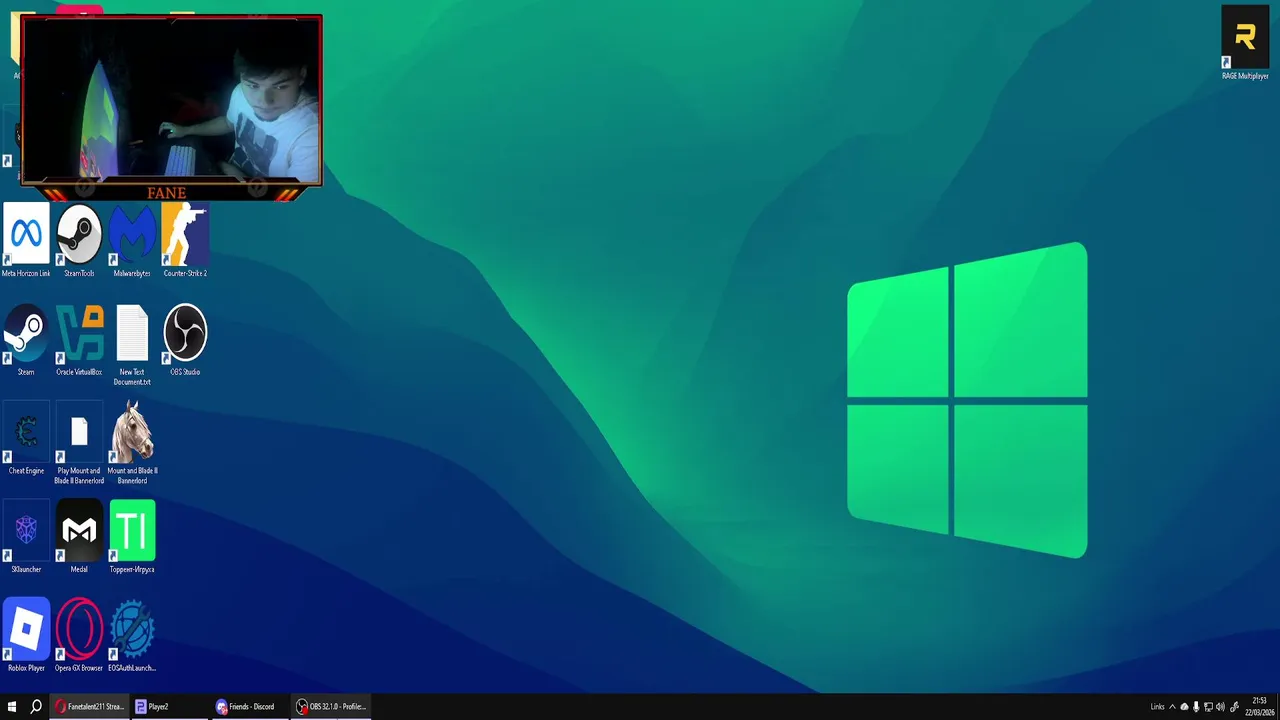Switch to the OBS 32.1.0 taskbar window
The height and width of the screenshot is (720, 1280).
[331, 706]
